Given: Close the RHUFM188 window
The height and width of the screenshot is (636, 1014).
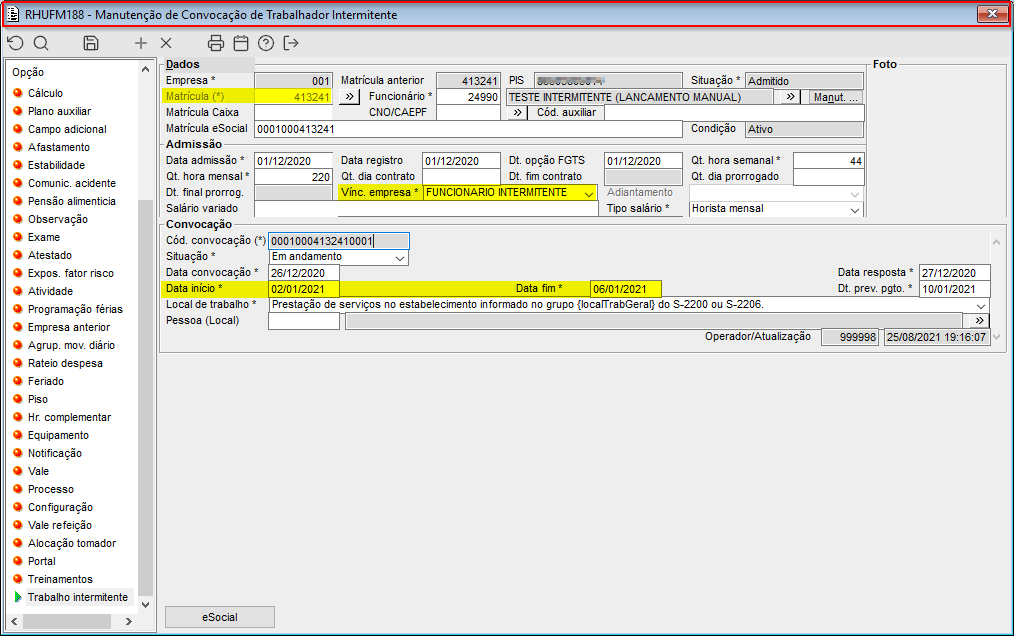Looking at the screenshot, I should click(992, 14).
